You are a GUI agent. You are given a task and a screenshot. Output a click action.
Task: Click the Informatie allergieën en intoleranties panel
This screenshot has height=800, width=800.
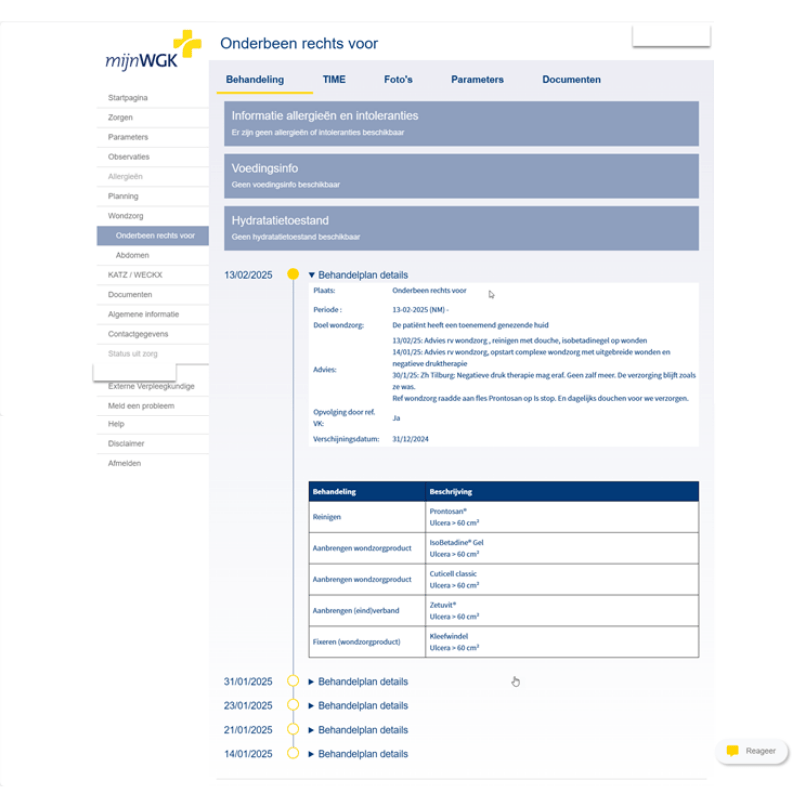tap(461, 123)
